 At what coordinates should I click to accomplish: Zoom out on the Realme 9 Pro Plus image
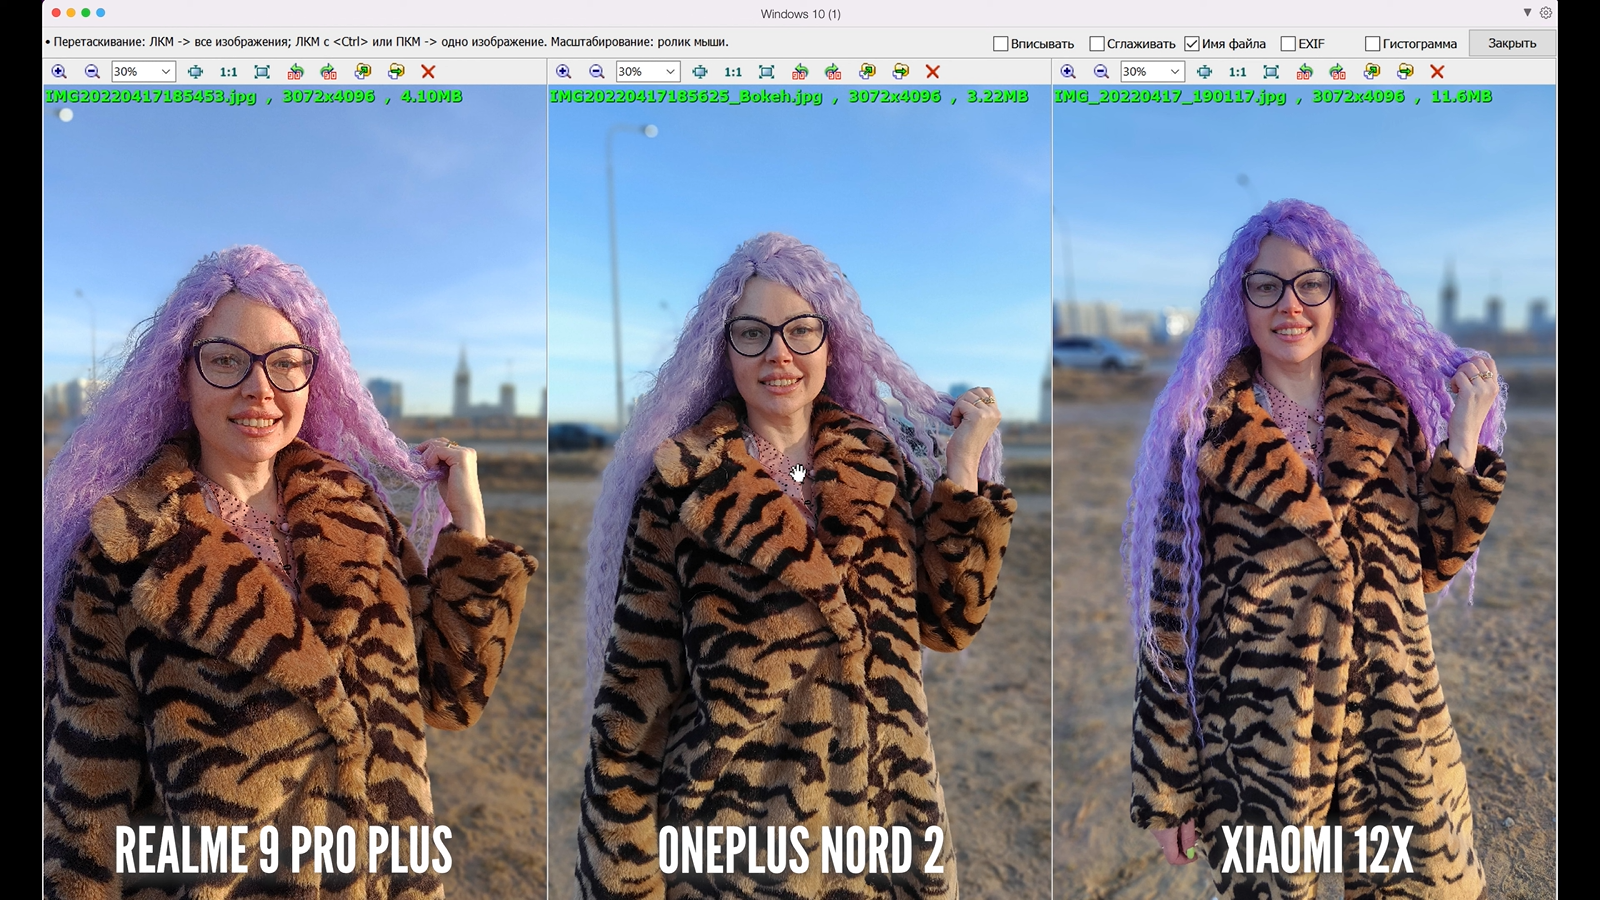[92, 72]
